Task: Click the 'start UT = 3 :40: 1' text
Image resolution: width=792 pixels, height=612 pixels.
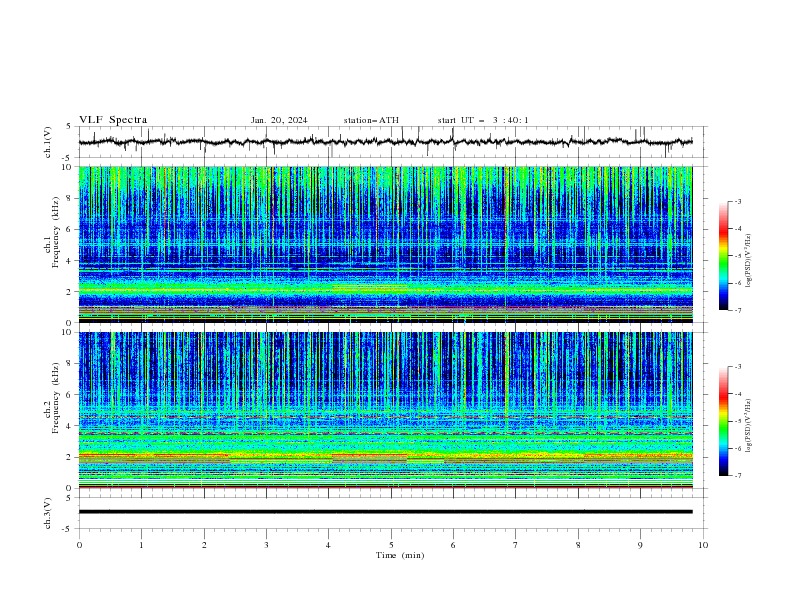Action: point(483,120)
